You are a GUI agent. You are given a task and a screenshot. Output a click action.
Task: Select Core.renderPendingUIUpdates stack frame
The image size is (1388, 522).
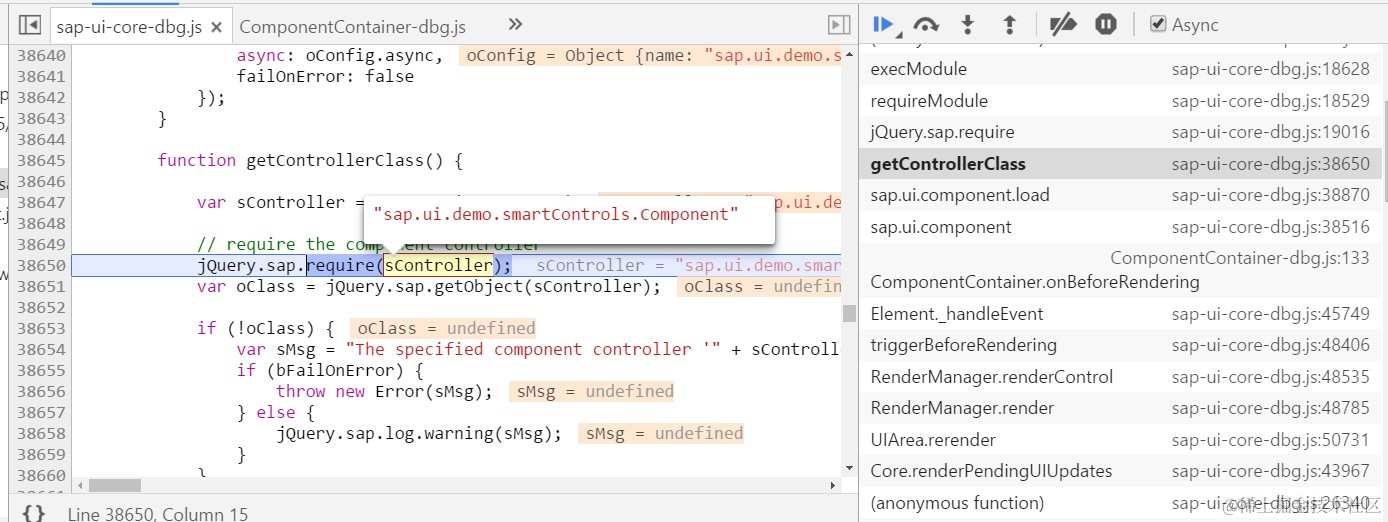point(1120,471)
